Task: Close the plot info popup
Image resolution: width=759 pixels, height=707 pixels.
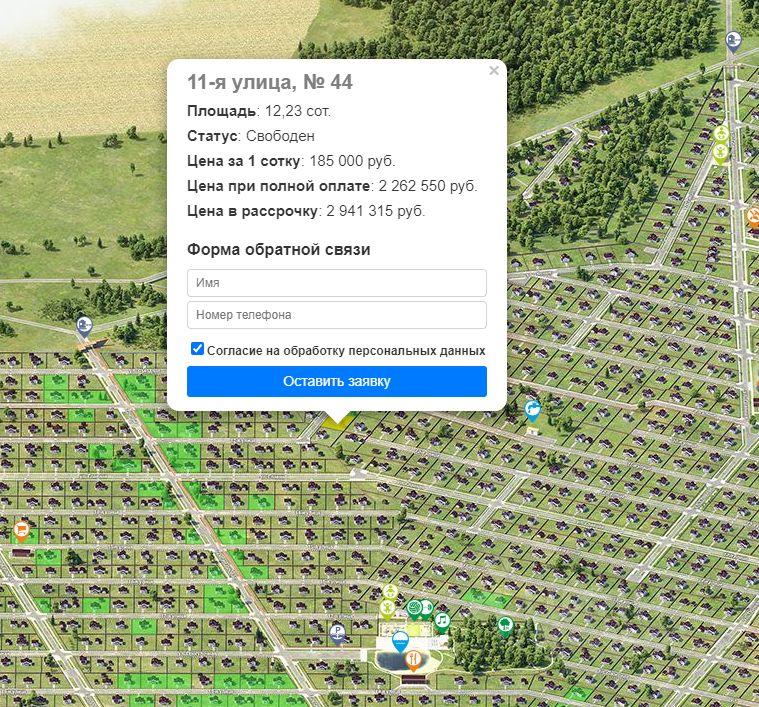Action: click(x=494, y=71)
